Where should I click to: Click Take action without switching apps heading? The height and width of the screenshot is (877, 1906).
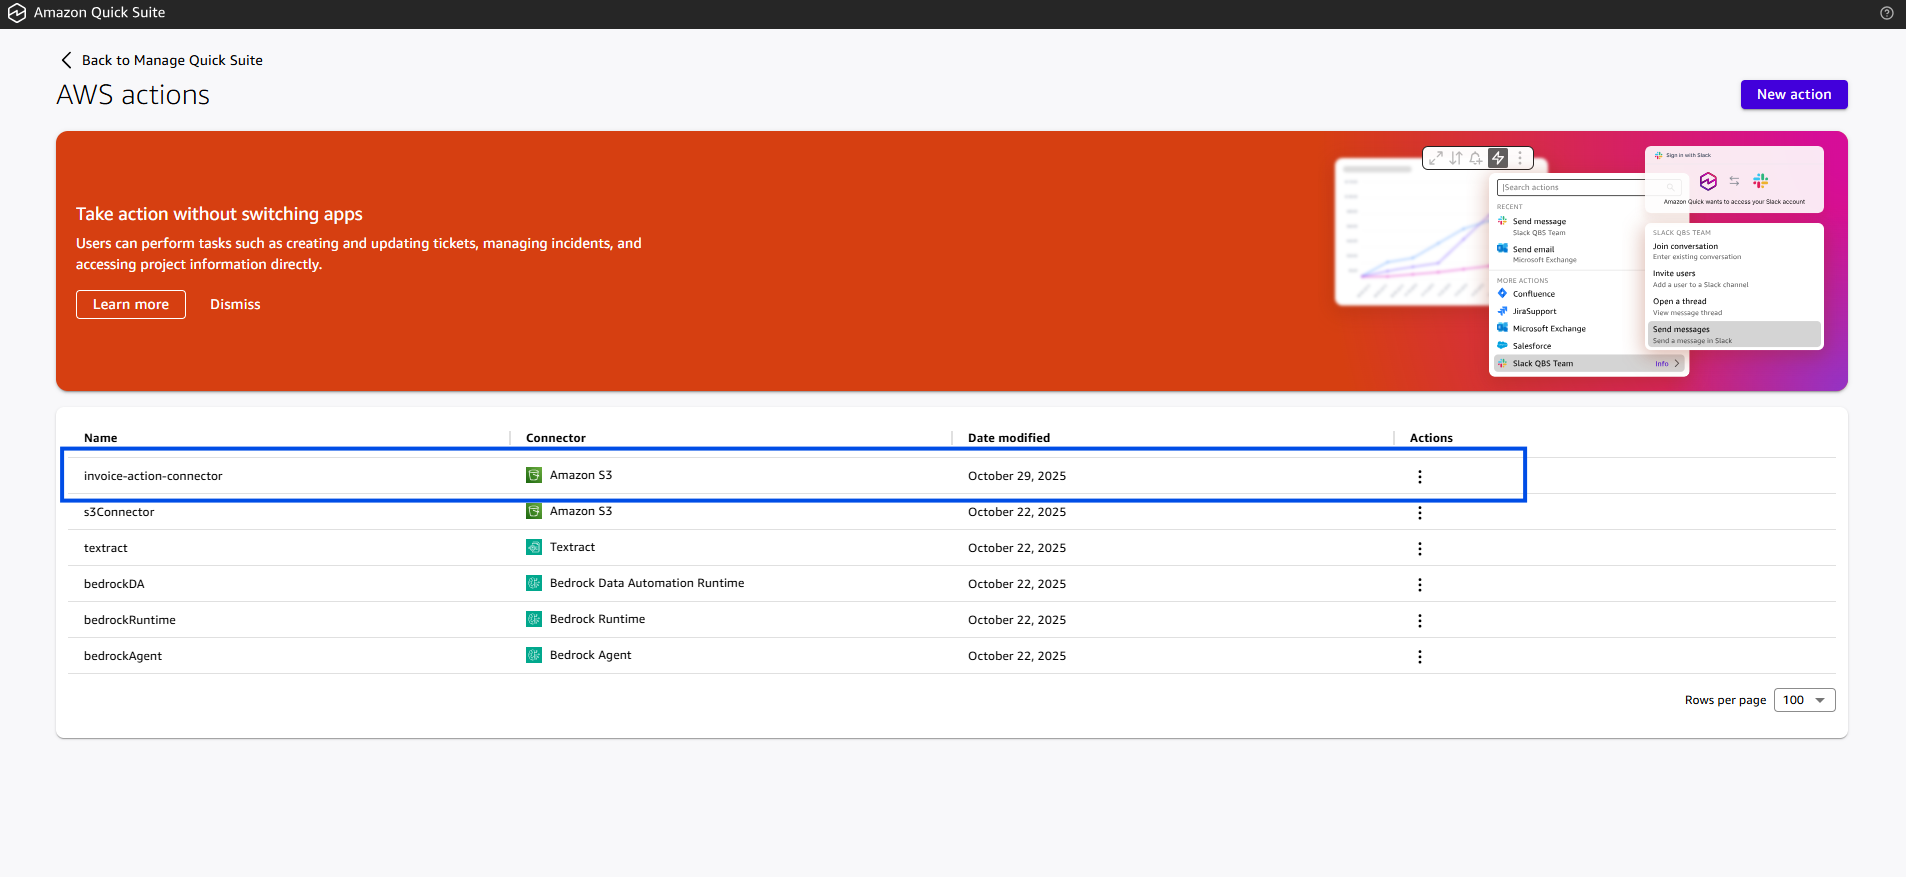(219, 214)
